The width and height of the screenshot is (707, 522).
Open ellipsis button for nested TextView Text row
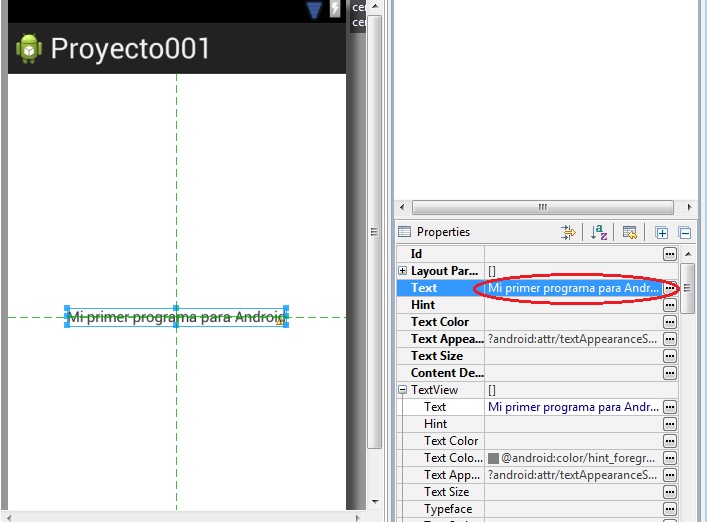pyautogui.click(x=670, y=407)
